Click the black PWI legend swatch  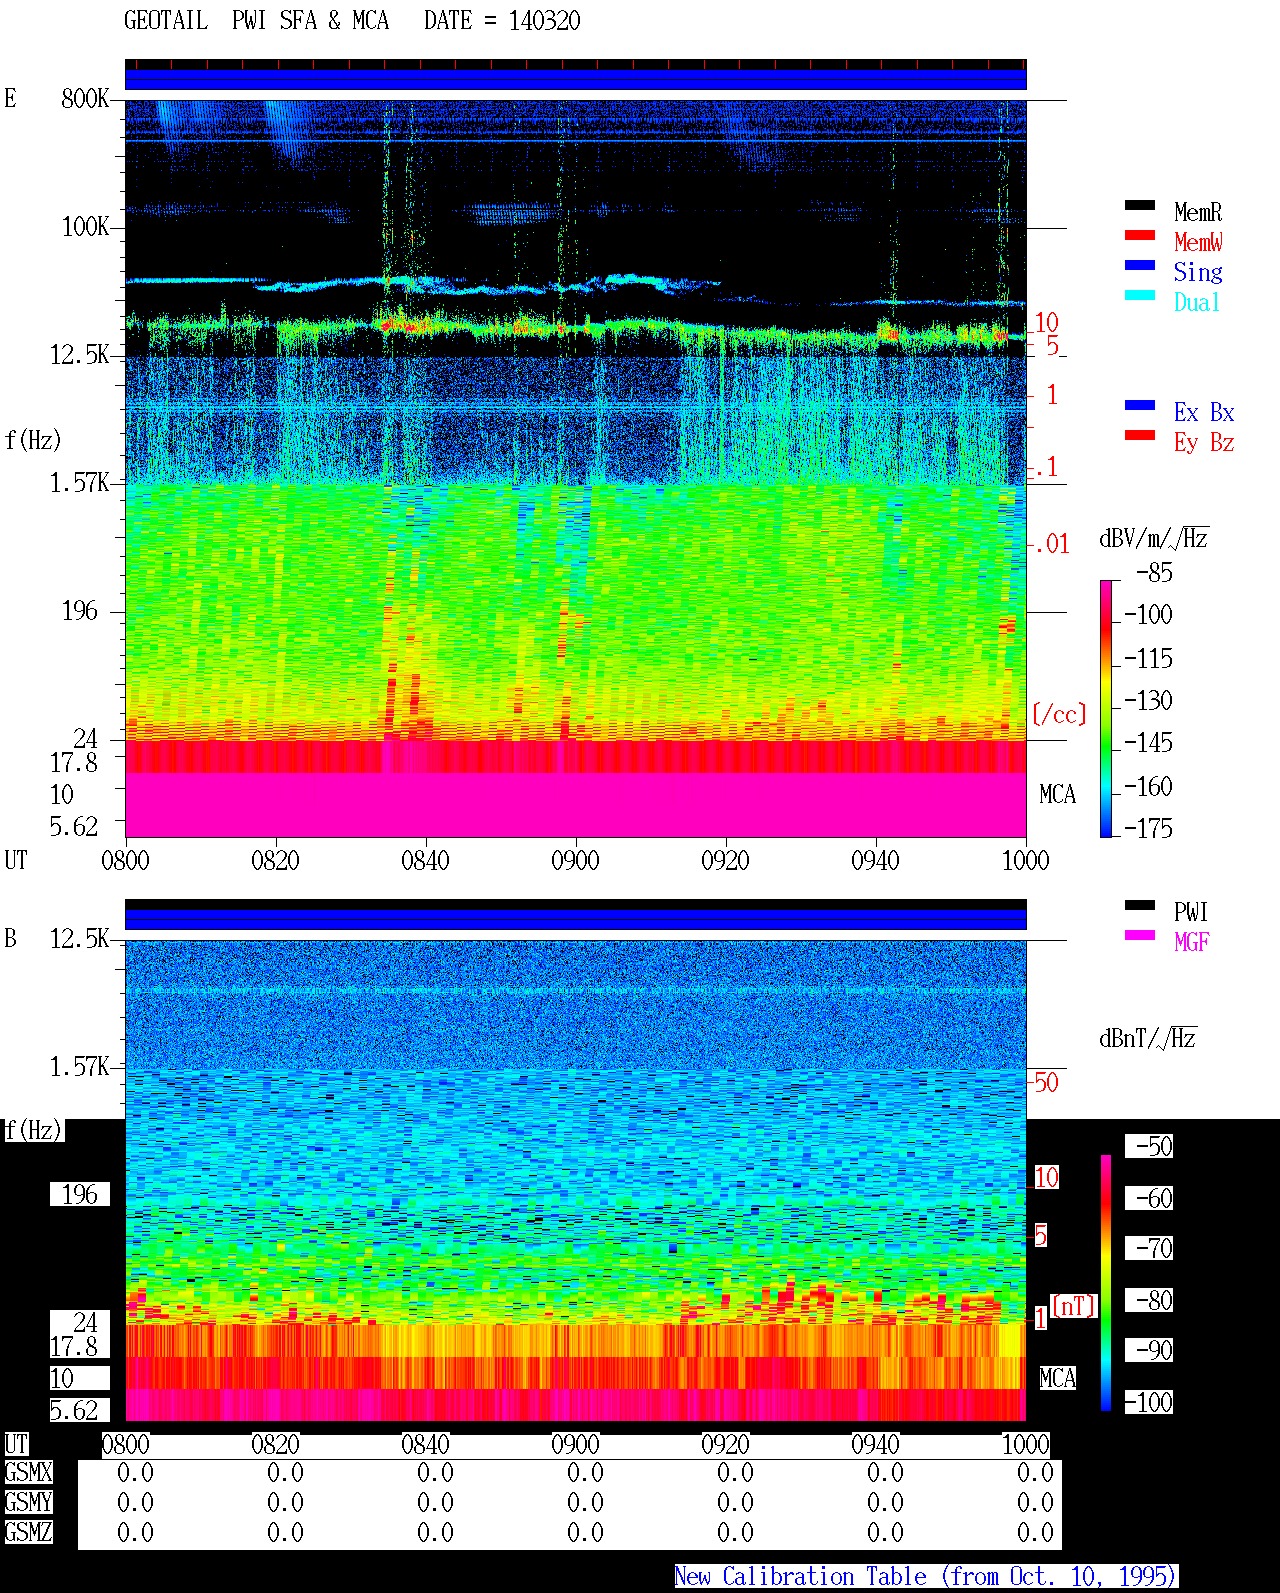(1140, 905)
